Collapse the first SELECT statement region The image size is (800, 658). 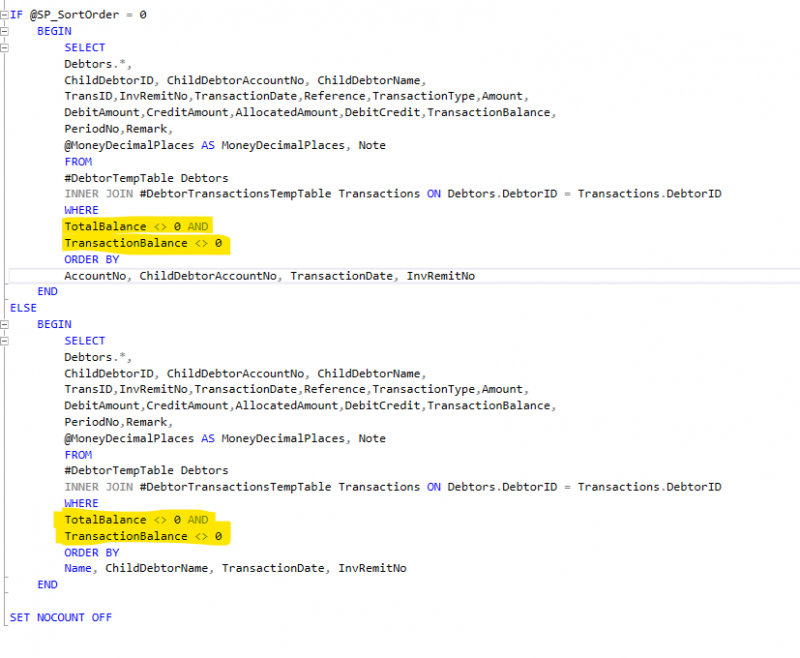coord(5,47)
